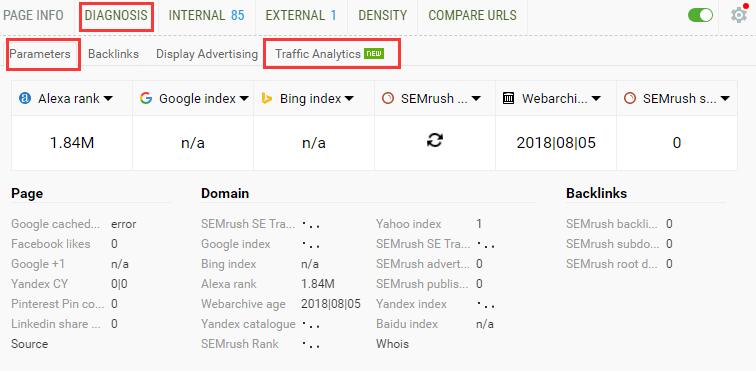Open the COMPARE URLS tab
756x371 pixels.
pos(472,15)
